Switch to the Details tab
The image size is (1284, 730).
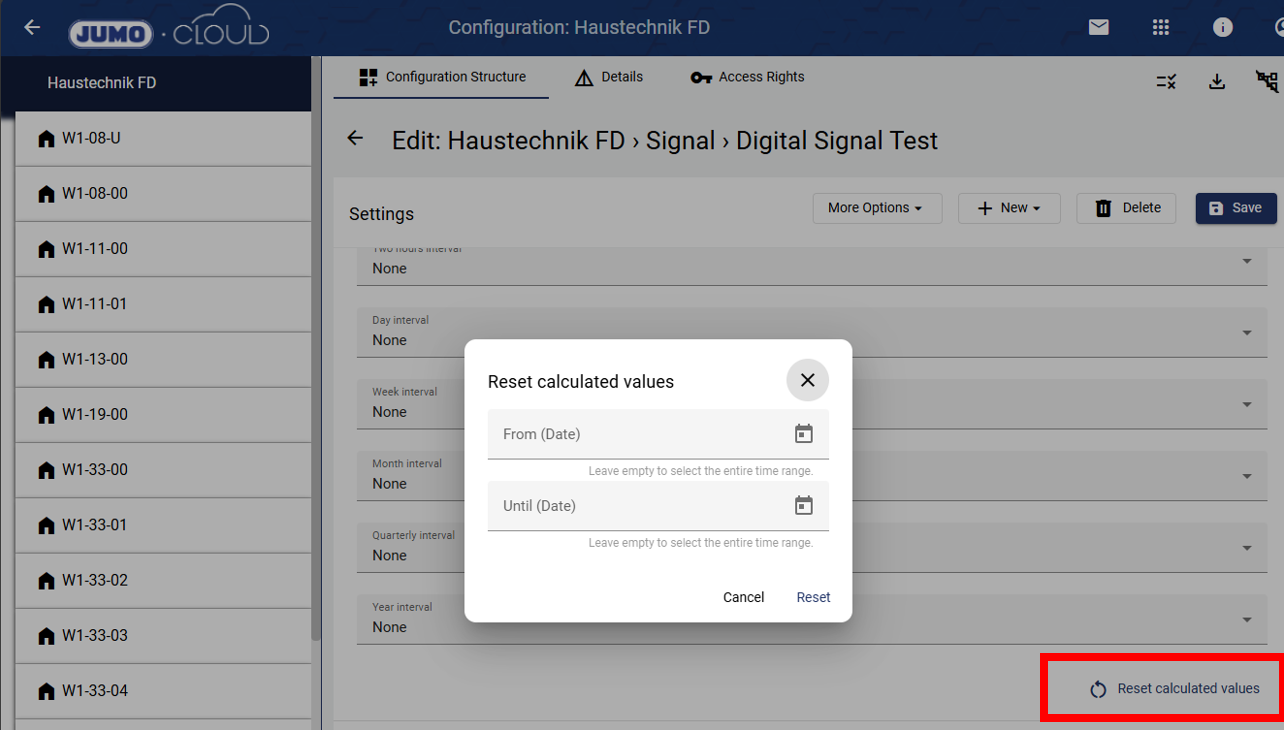pyautogui.click(x=609, y=77)
